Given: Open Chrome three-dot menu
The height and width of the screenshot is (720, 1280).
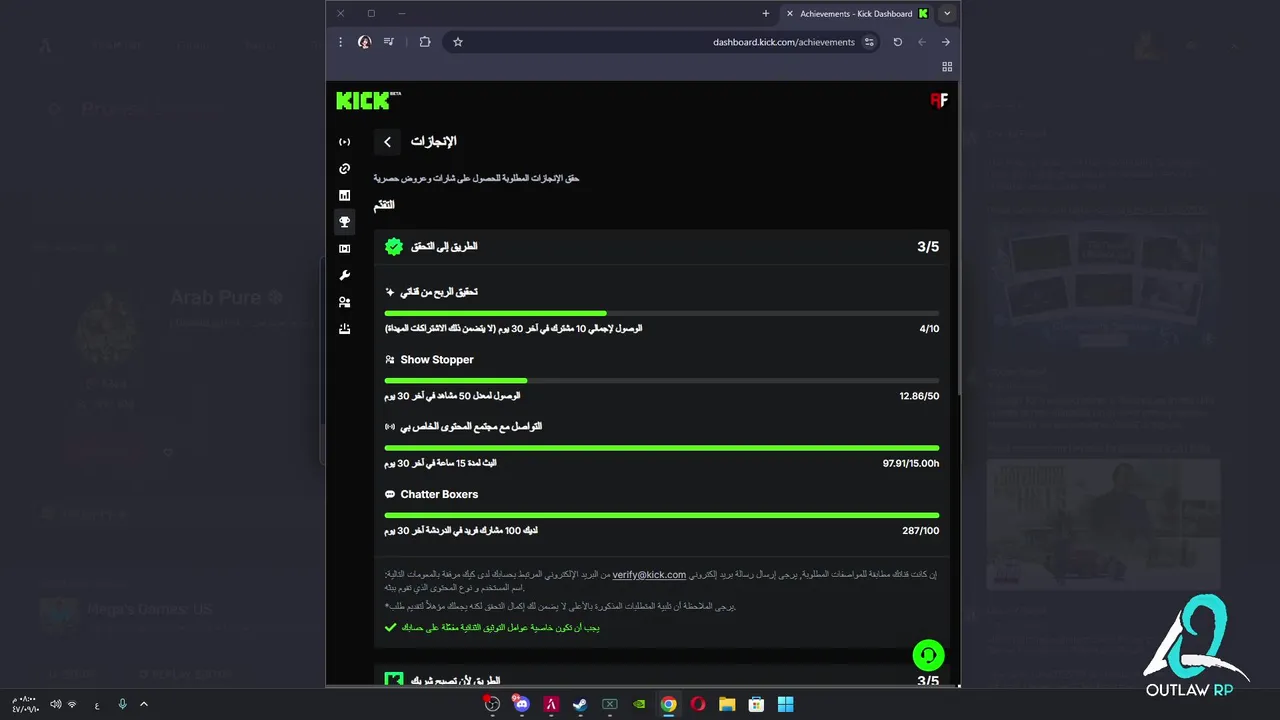Looking at the screenshot, I should point(340,42).
